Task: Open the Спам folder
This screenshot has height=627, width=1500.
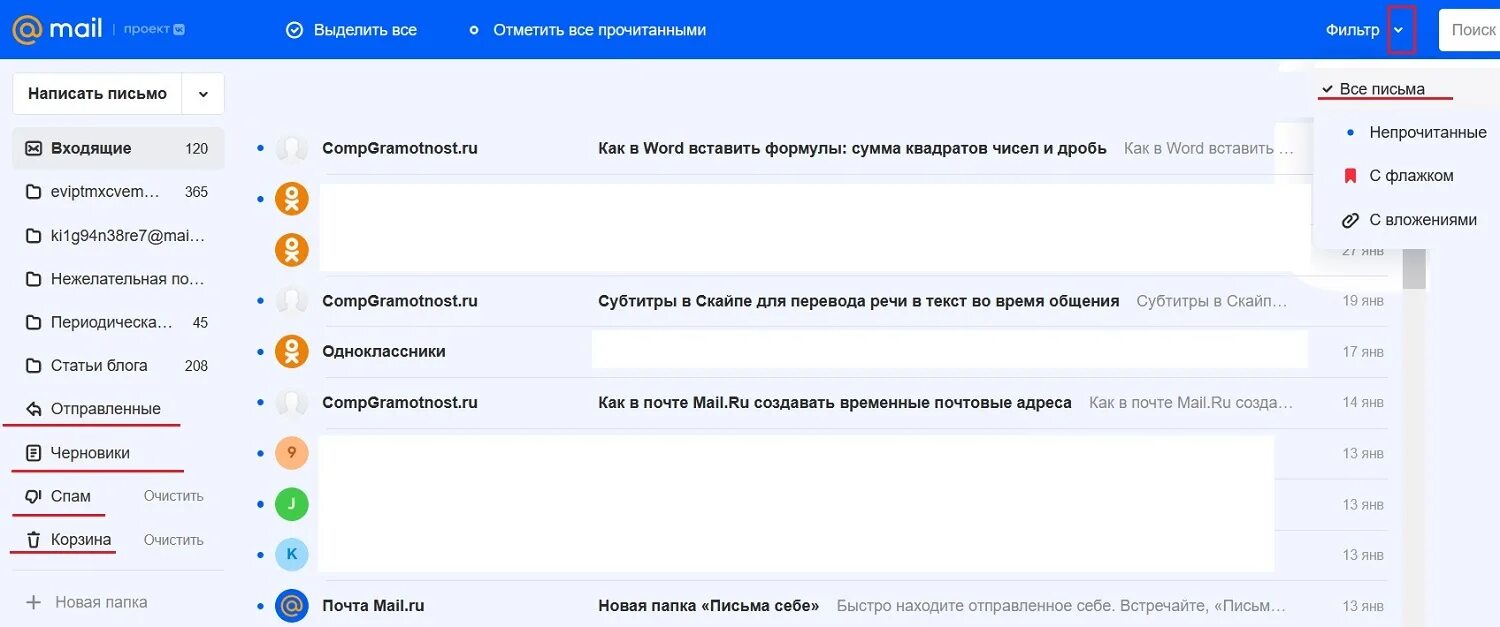Action: point(71,496)
